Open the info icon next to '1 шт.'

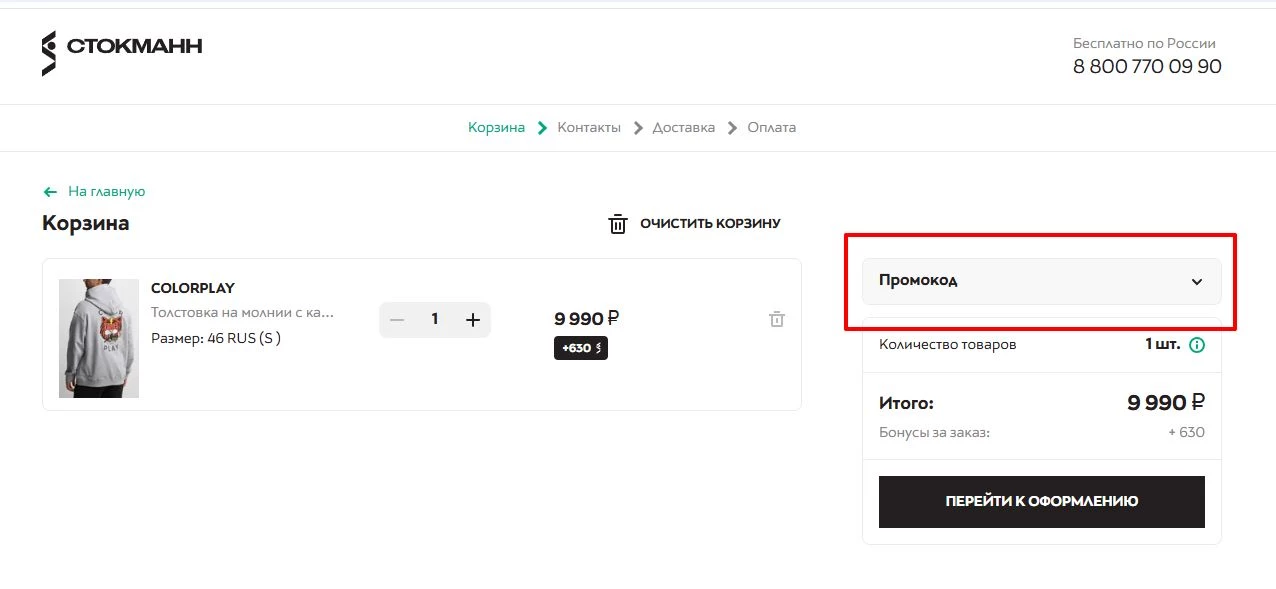(1197, 344)
